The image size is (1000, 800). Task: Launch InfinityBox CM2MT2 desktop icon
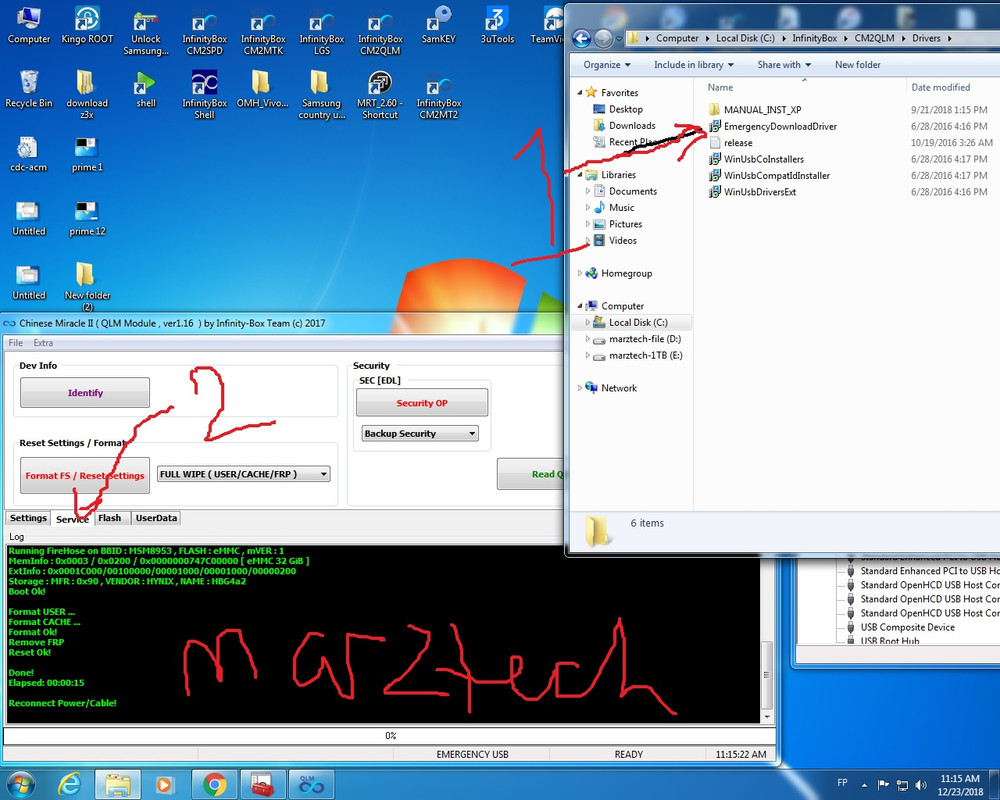[439, 94]
